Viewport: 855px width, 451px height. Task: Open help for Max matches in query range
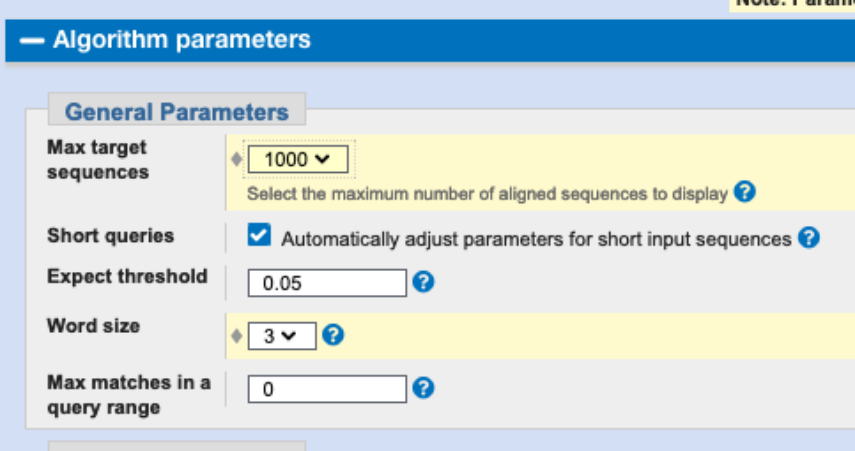point(423,388)
